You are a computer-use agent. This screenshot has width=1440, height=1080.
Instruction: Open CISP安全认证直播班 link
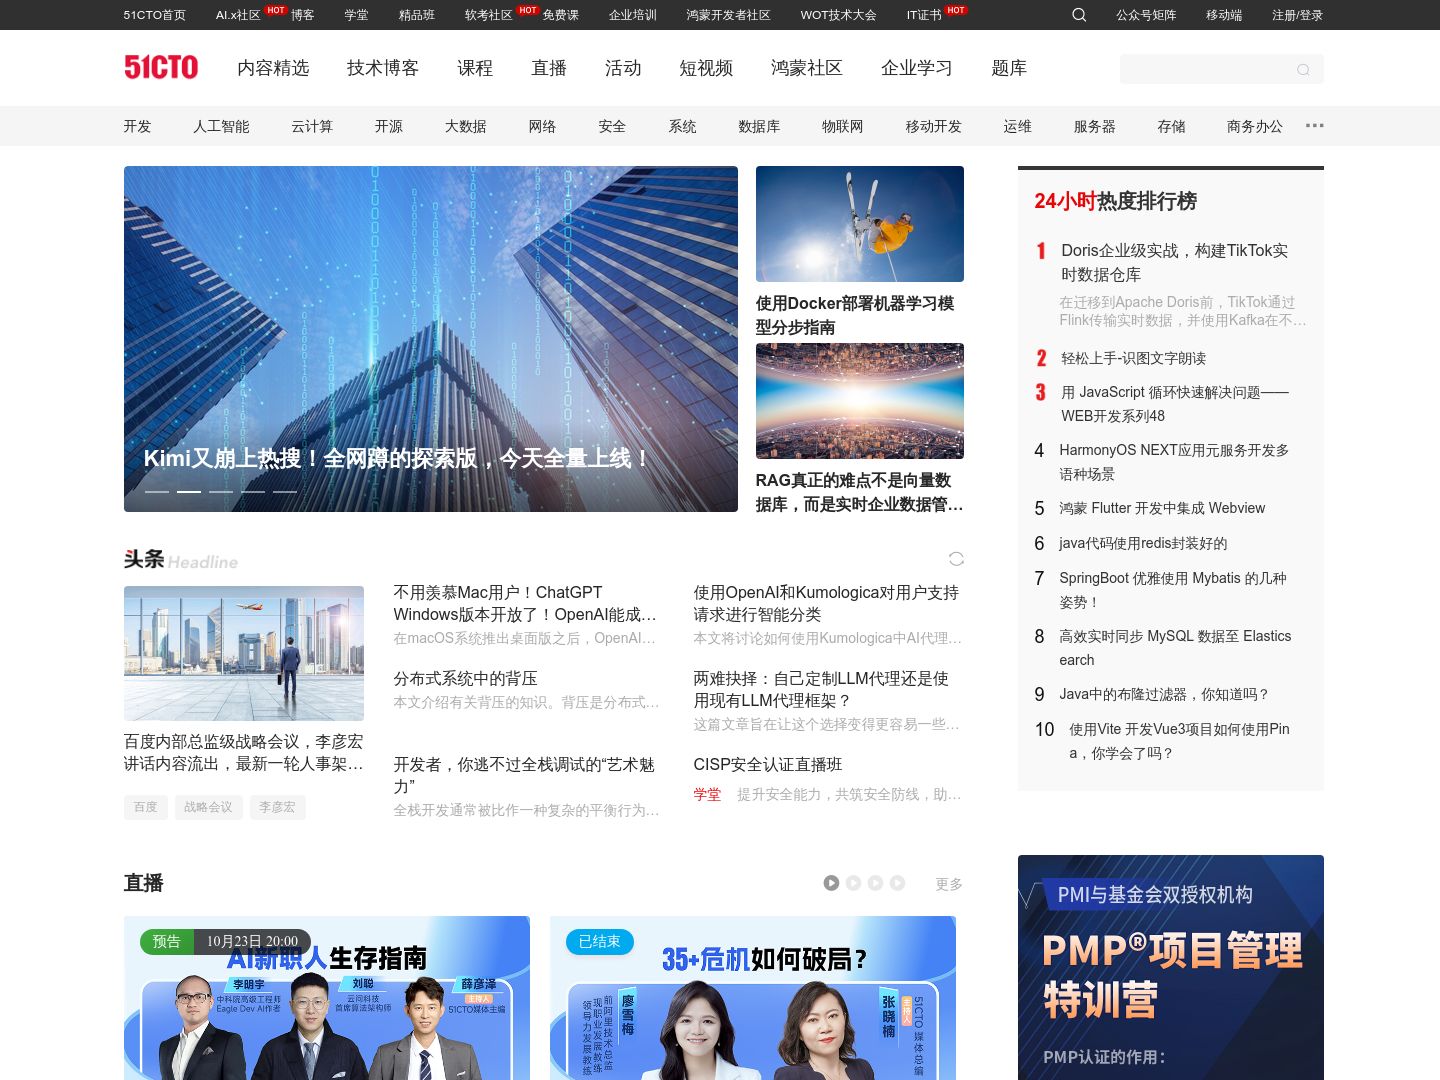[x=768, y=764]
